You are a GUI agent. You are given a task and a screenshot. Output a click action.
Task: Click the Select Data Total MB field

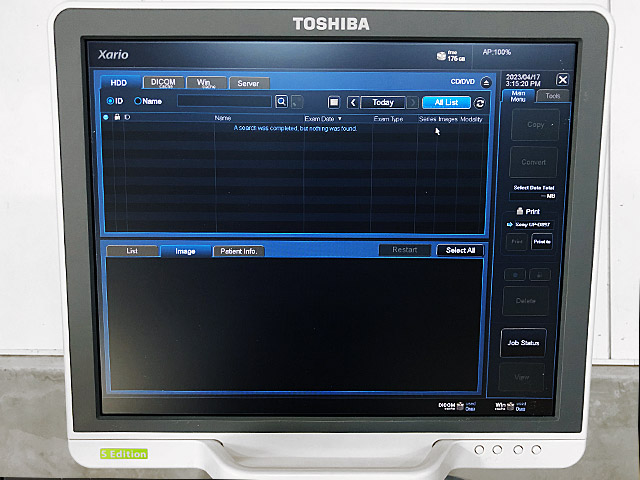click(x=533, y=196)
